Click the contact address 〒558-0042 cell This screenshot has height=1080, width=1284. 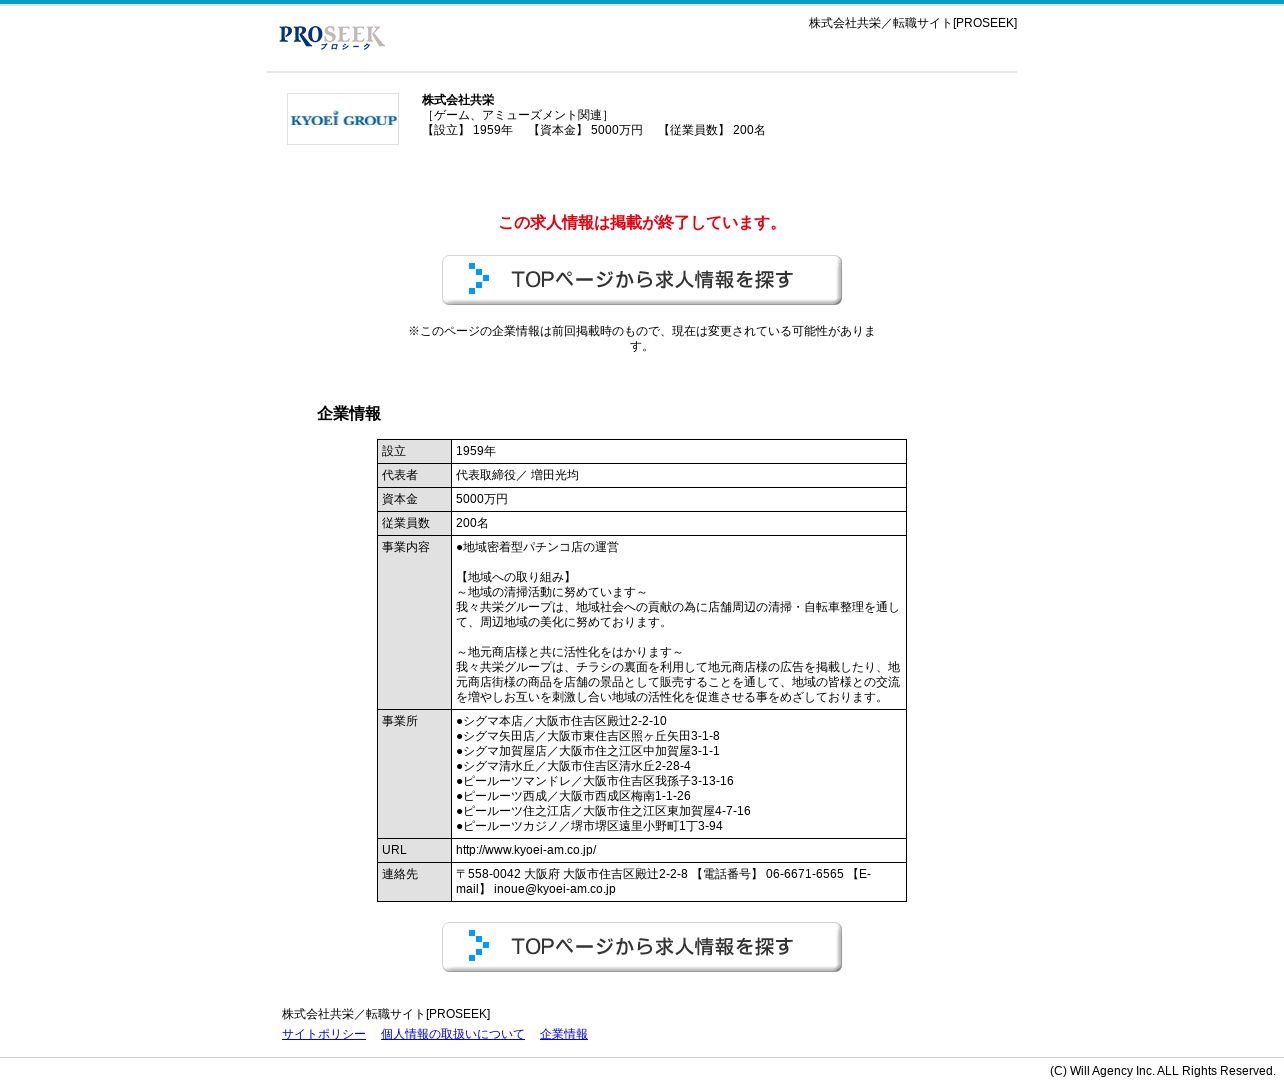click(679, 882)
